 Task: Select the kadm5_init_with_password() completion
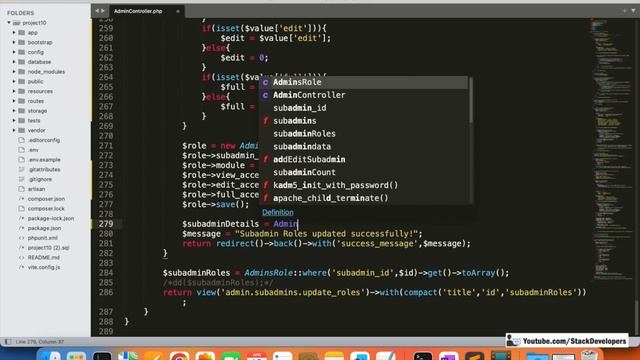point(364,185)
